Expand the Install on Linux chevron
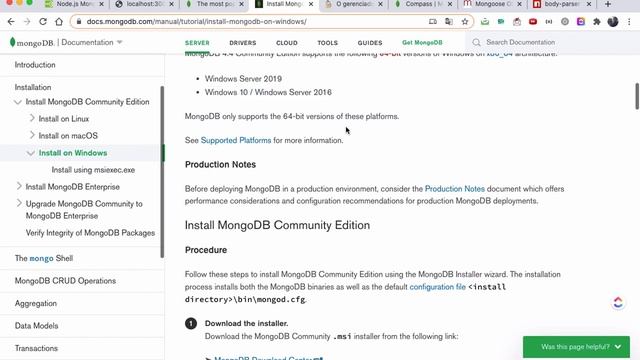640x360 pixels. tap(32, 118)
